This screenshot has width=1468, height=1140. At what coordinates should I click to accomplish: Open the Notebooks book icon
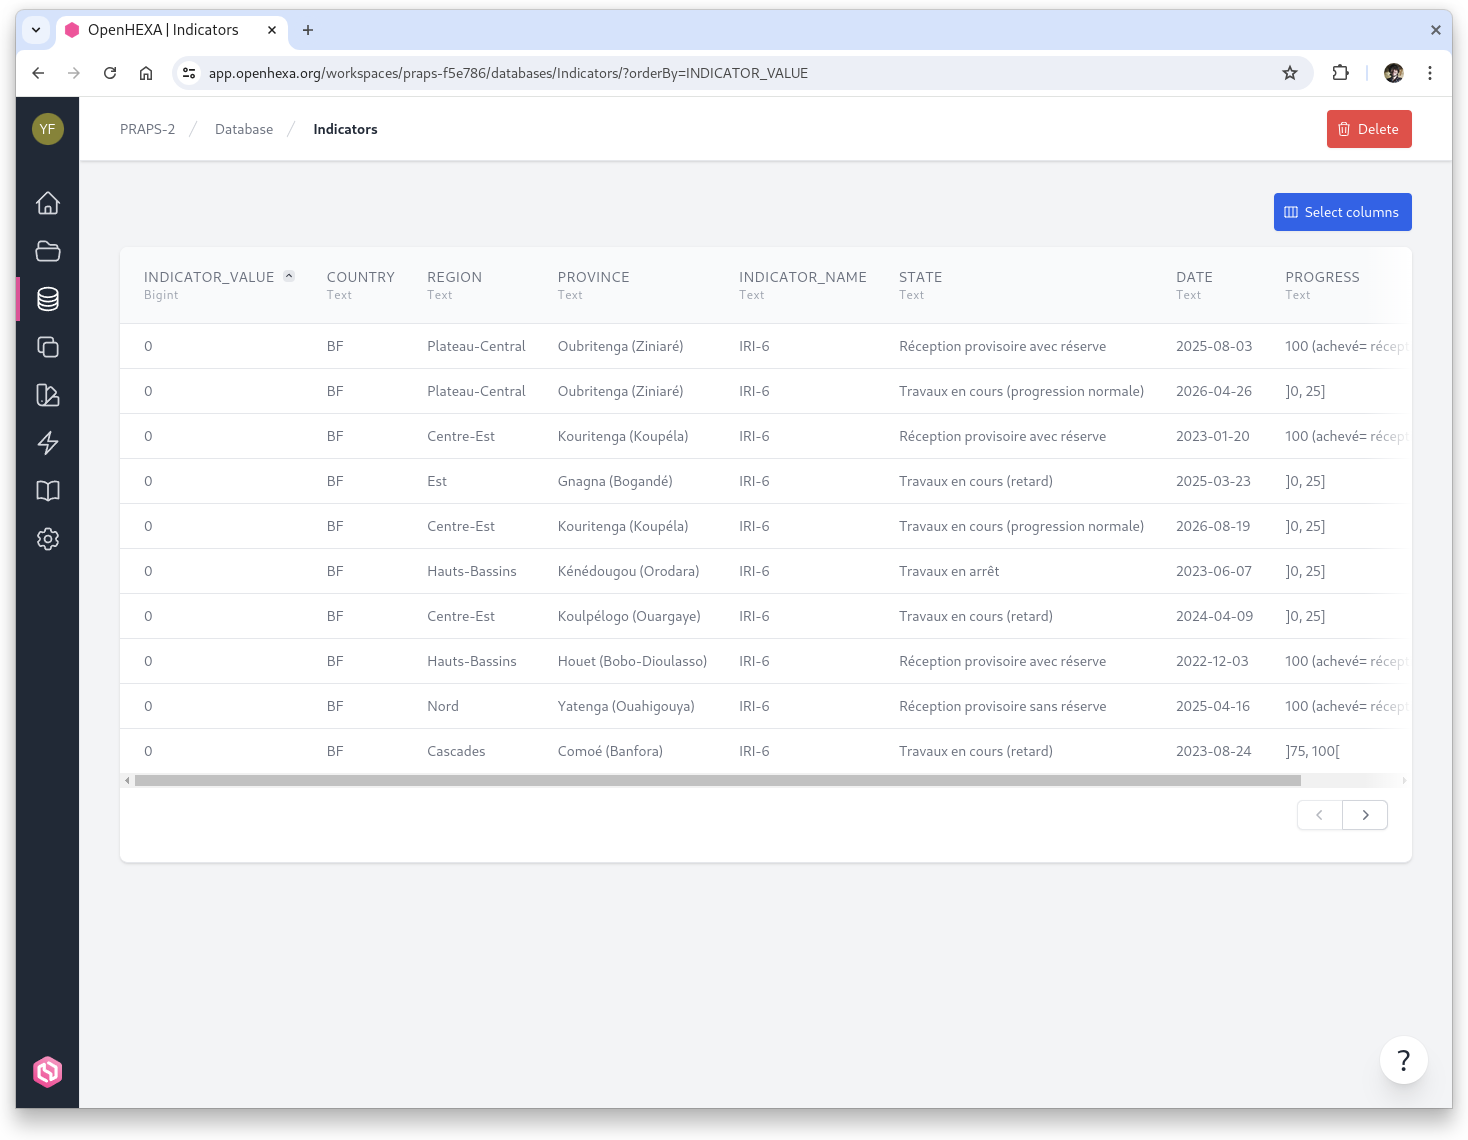pyautogui.click(x=47, y=491)
